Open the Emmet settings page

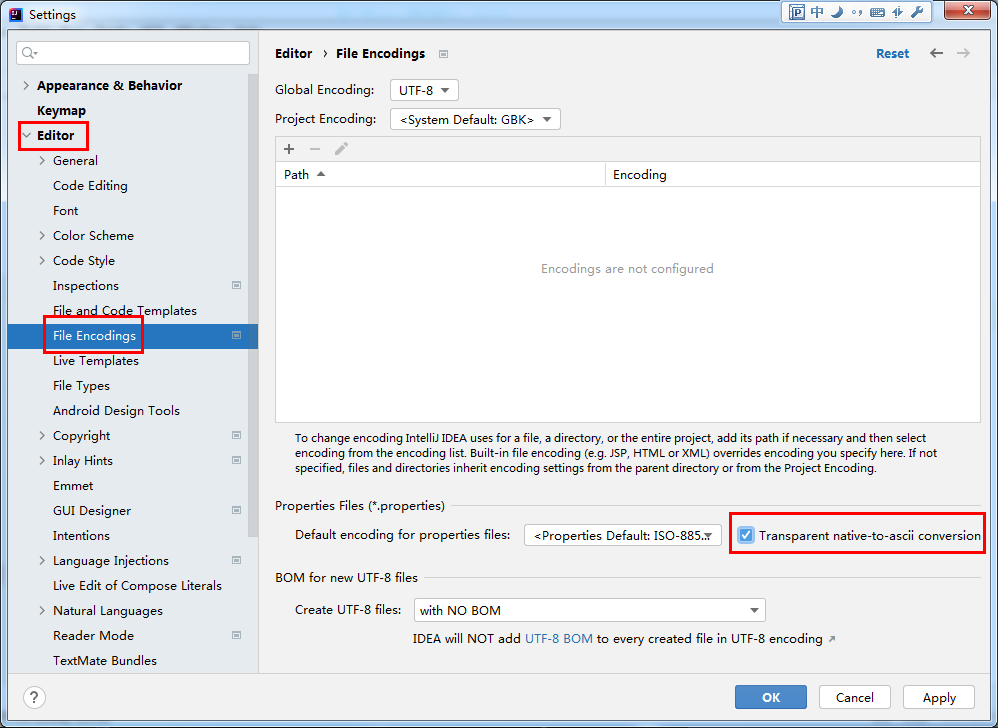point(73,486)
